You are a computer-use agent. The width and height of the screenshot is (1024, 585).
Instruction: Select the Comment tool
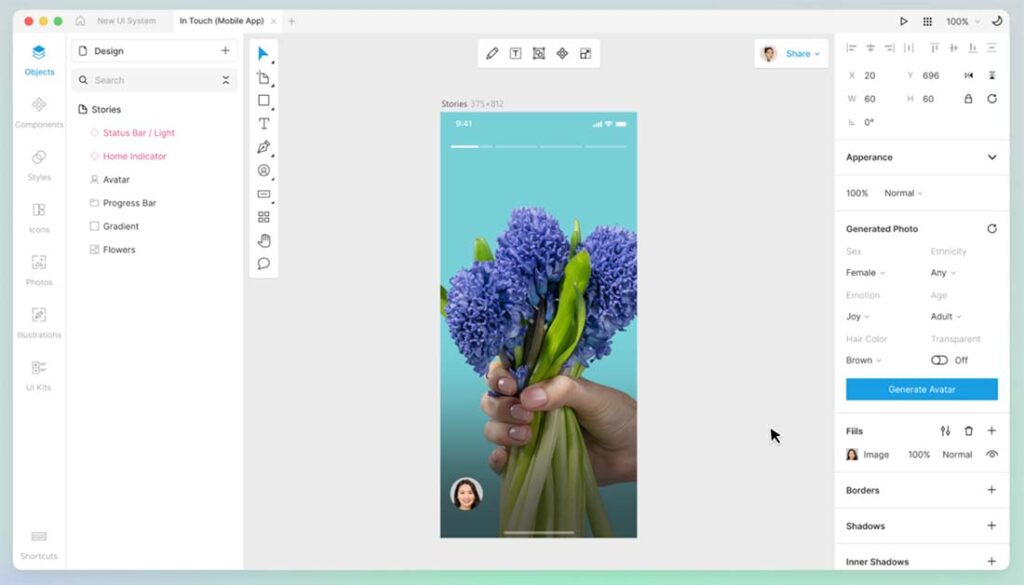[x=264, y=264]
